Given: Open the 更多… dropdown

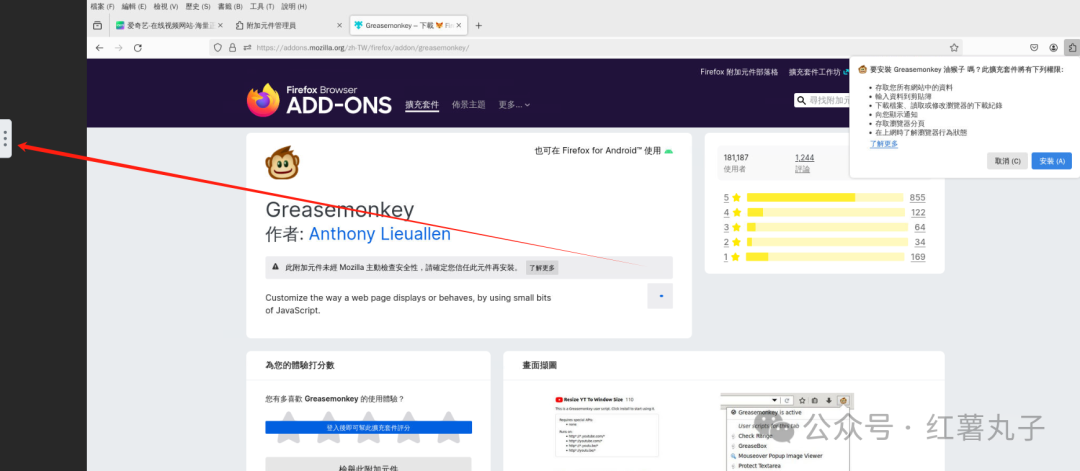Looking at the screenshot, I should (514, 105).
